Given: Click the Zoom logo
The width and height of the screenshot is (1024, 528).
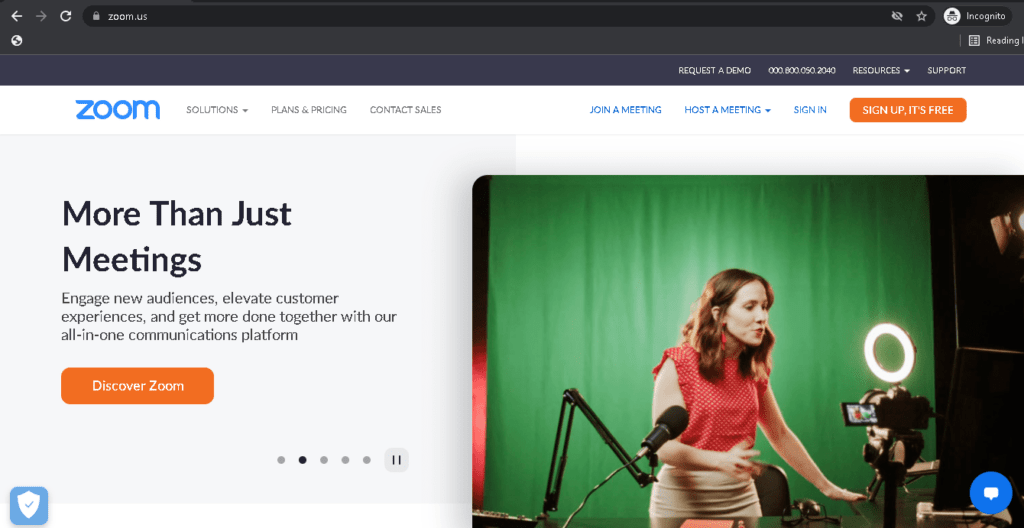Looking at the screenshot, I should (118, 110).
